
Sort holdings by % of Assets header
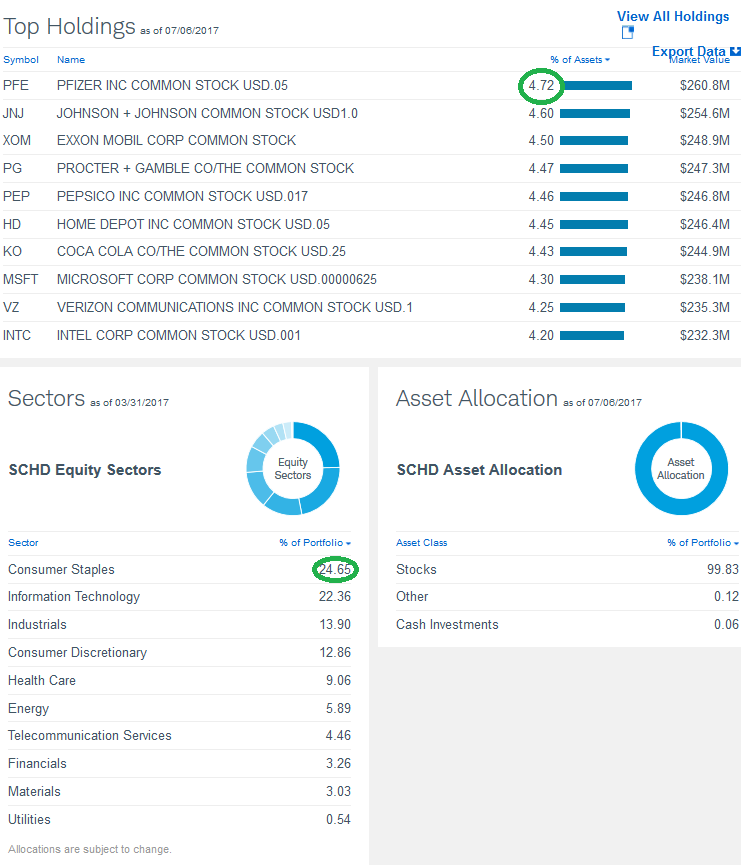[580, 60]
